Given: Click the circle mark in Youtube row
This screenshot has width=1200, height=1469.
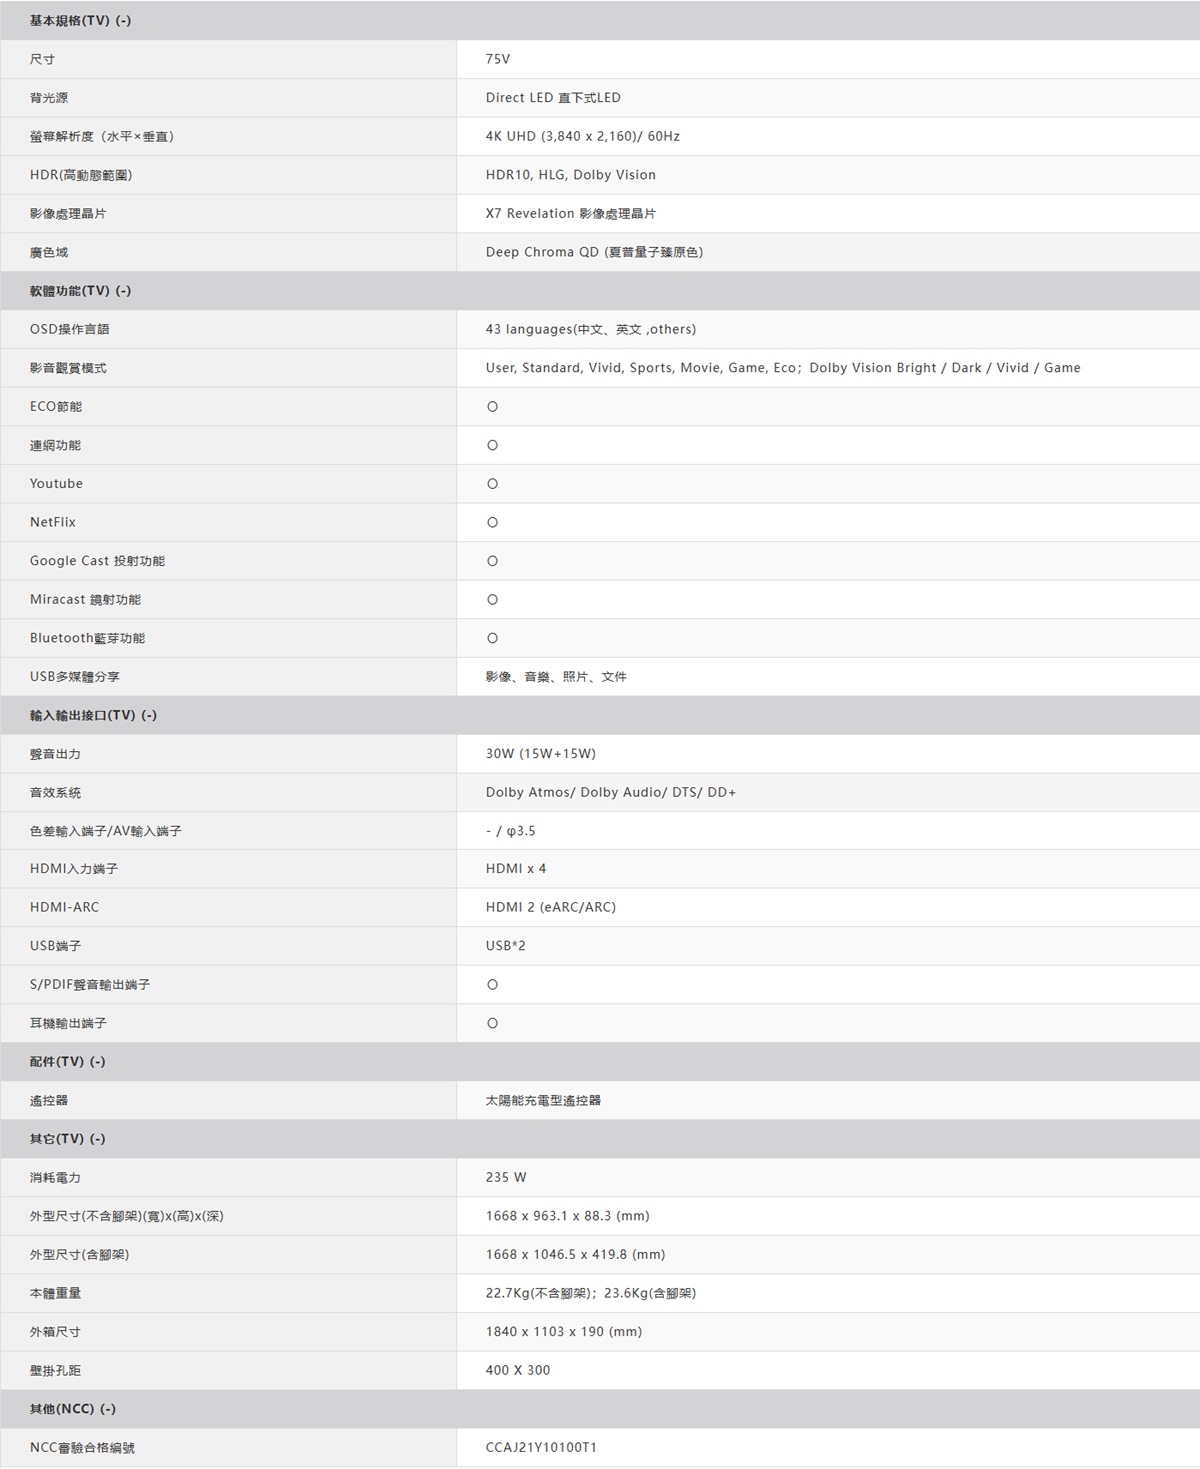Looking at the screenshot, I should [x=492, y=484].
